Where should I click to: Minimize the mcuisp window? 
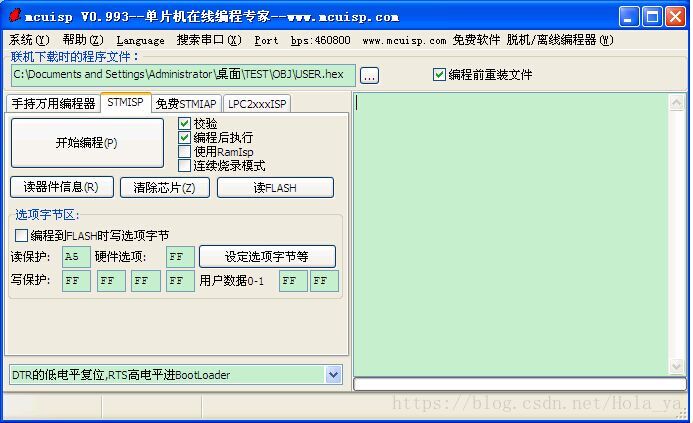point(628,17)
